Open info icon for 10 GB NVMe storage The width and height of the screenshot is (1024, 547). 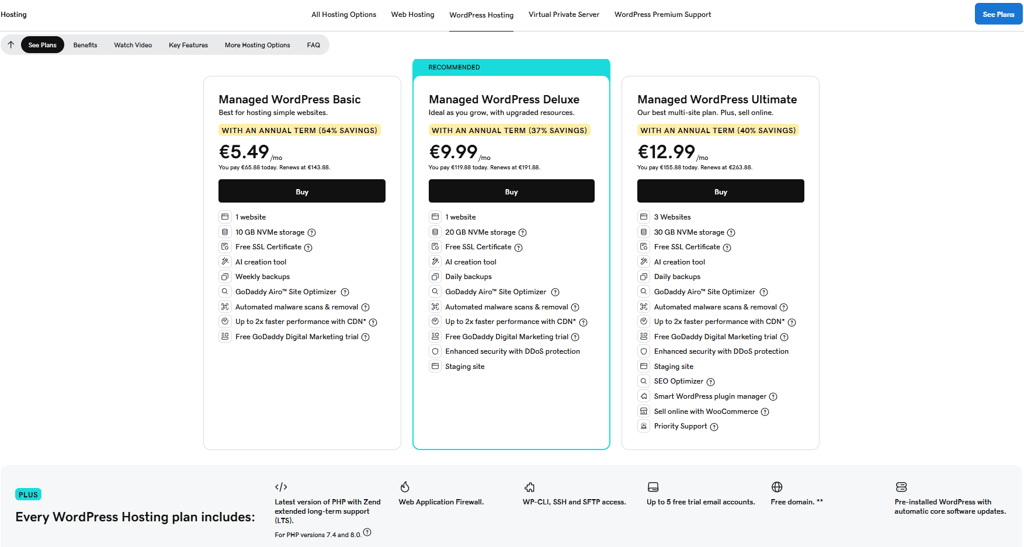click(x=312, y=232)
